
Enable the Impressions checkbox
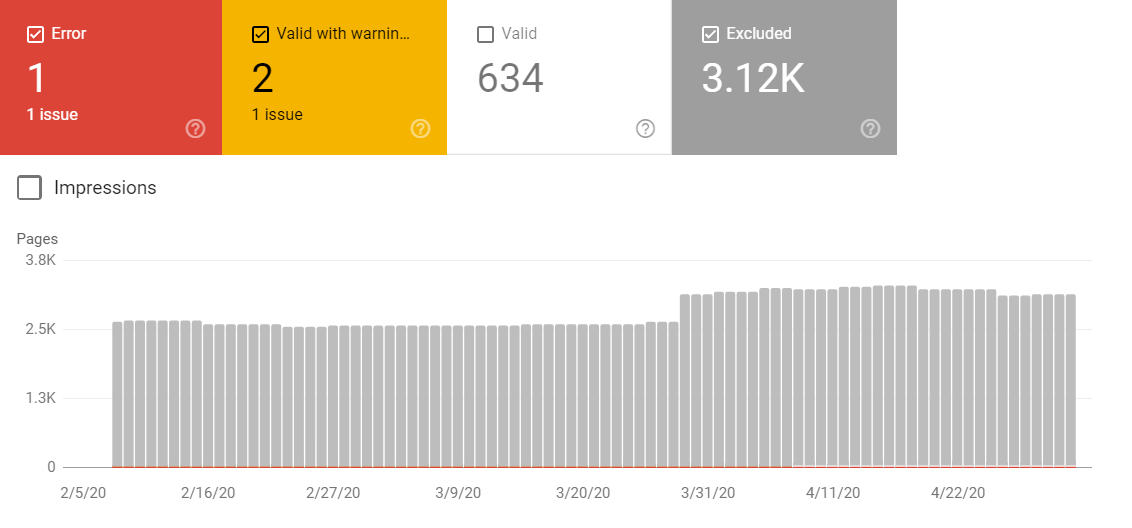point(29,188)
